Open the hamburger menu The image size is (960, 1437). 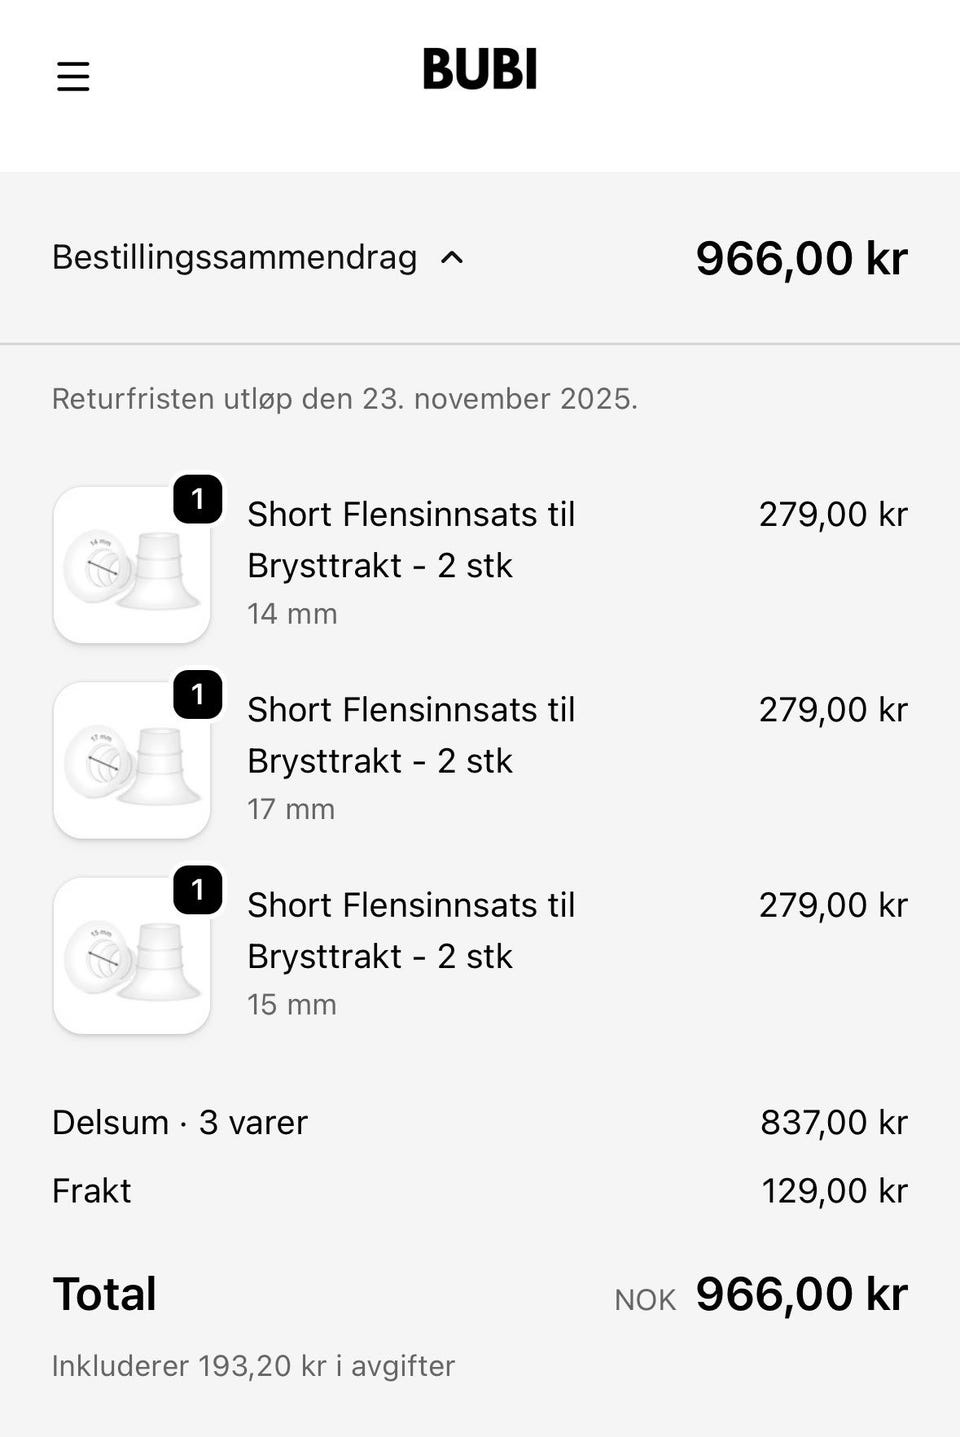73,76
